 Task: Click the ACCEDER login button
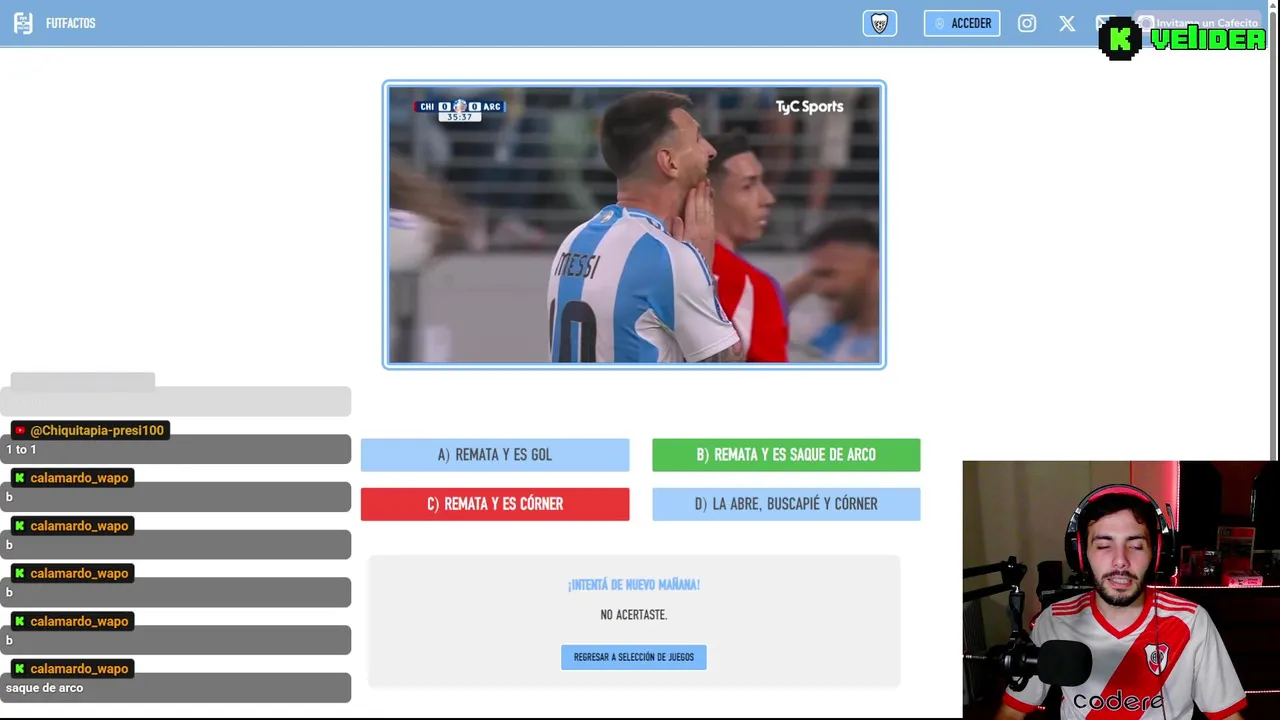point(962,23)
